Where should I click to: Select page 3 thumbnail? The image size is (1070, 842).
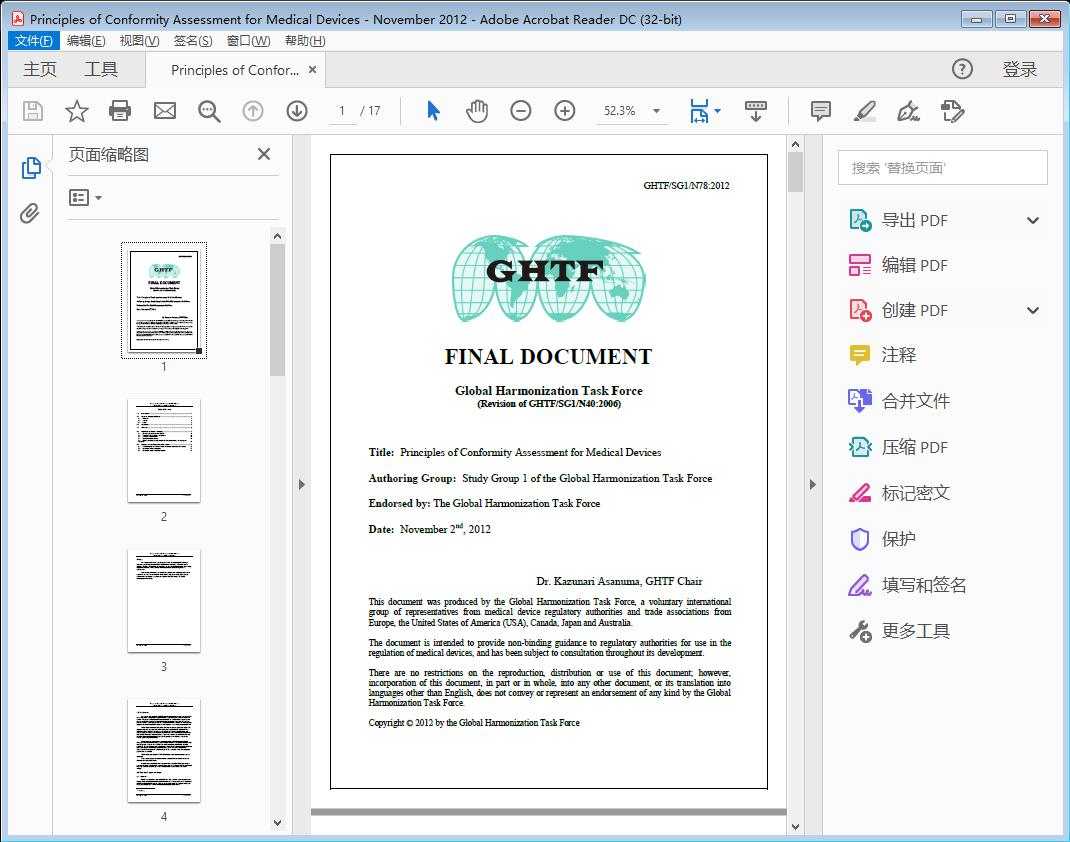164,600
